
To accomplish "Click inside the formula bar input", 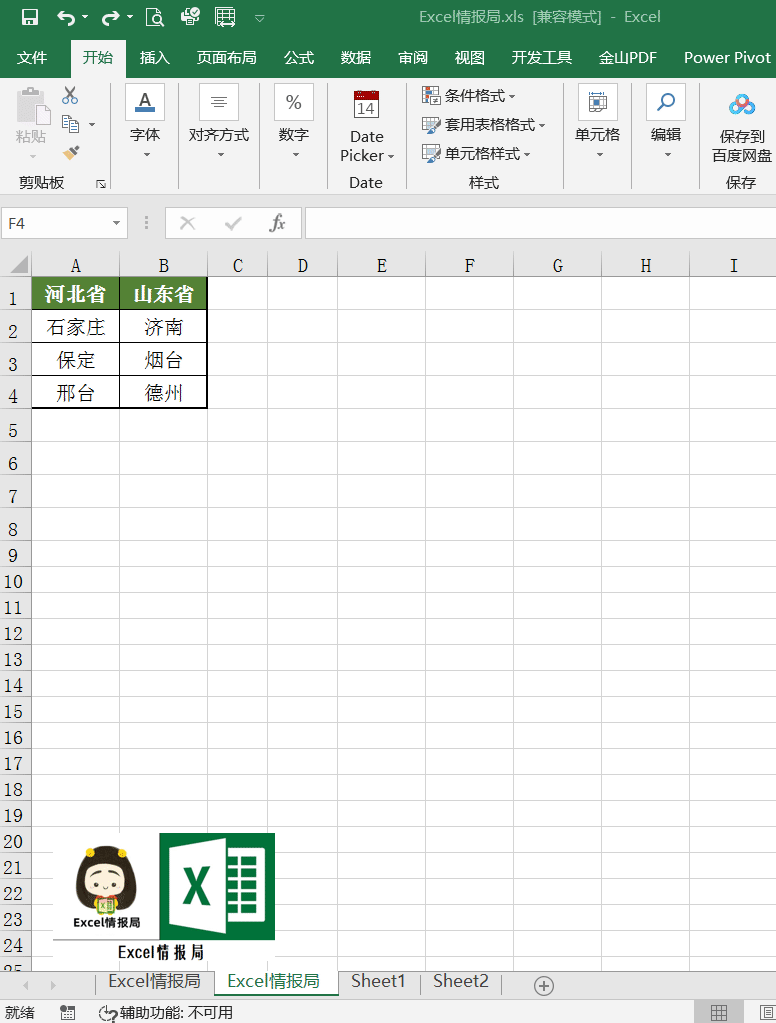I will click(x=540, y=224).
